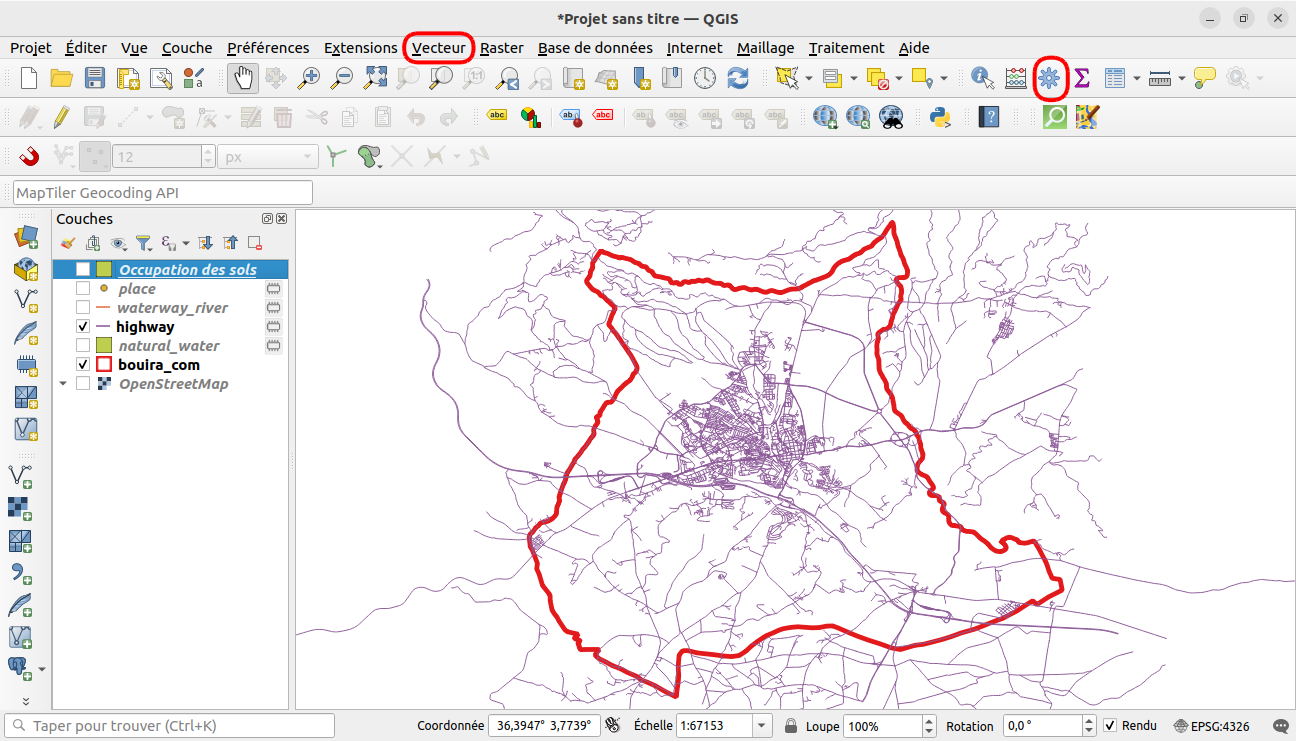Click the highway layer name
Screen dimensions: 1296x741
coord(145,327)
